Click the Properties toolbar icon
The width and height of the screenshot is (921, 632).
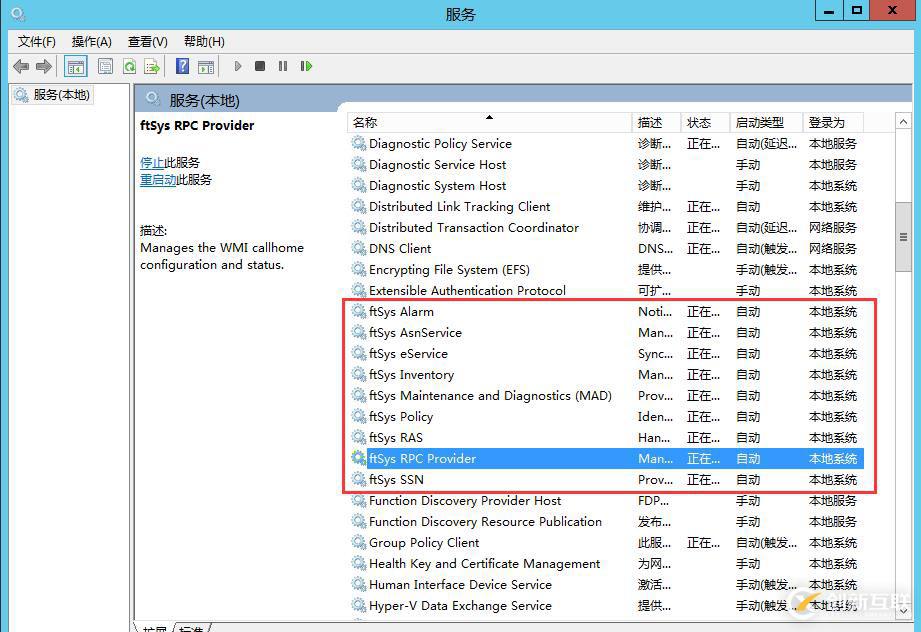click(x=105, y=67)
